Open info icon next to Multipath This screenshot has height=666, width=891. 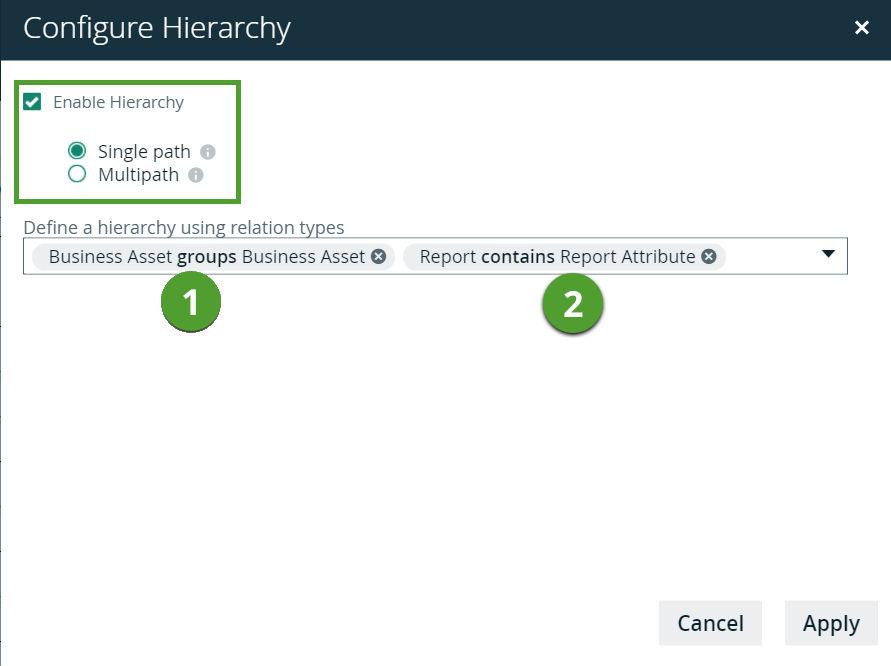click(196, 176)
